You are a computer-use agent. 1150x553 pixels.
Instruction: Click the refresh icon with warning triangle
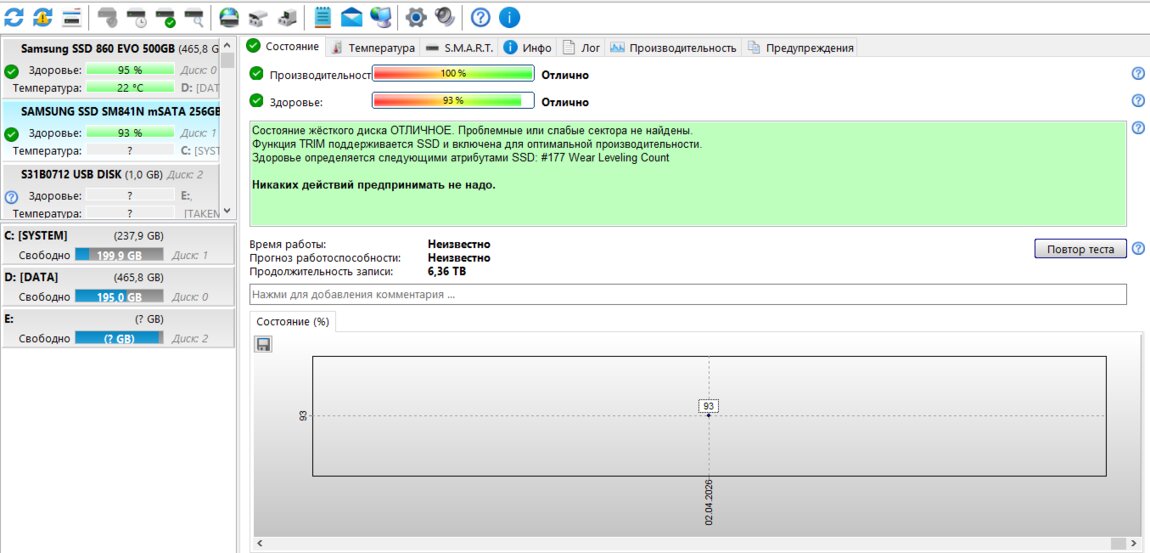click(43, 16)
